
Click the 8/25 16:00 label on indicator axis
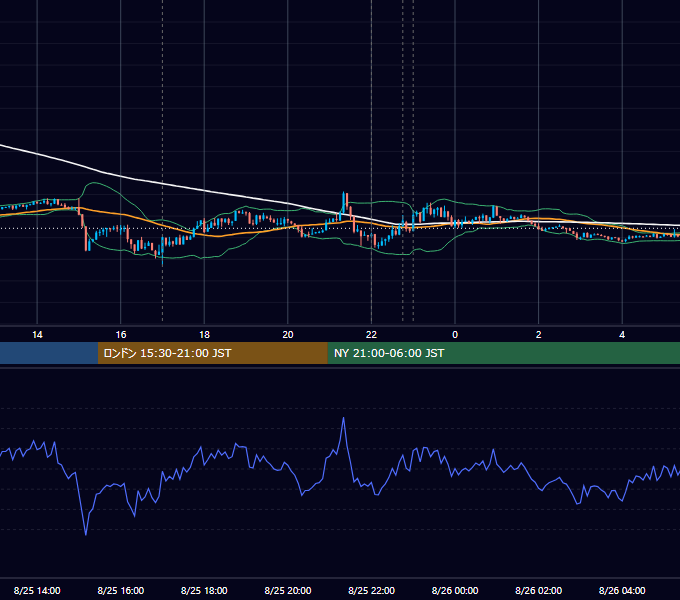121,590
